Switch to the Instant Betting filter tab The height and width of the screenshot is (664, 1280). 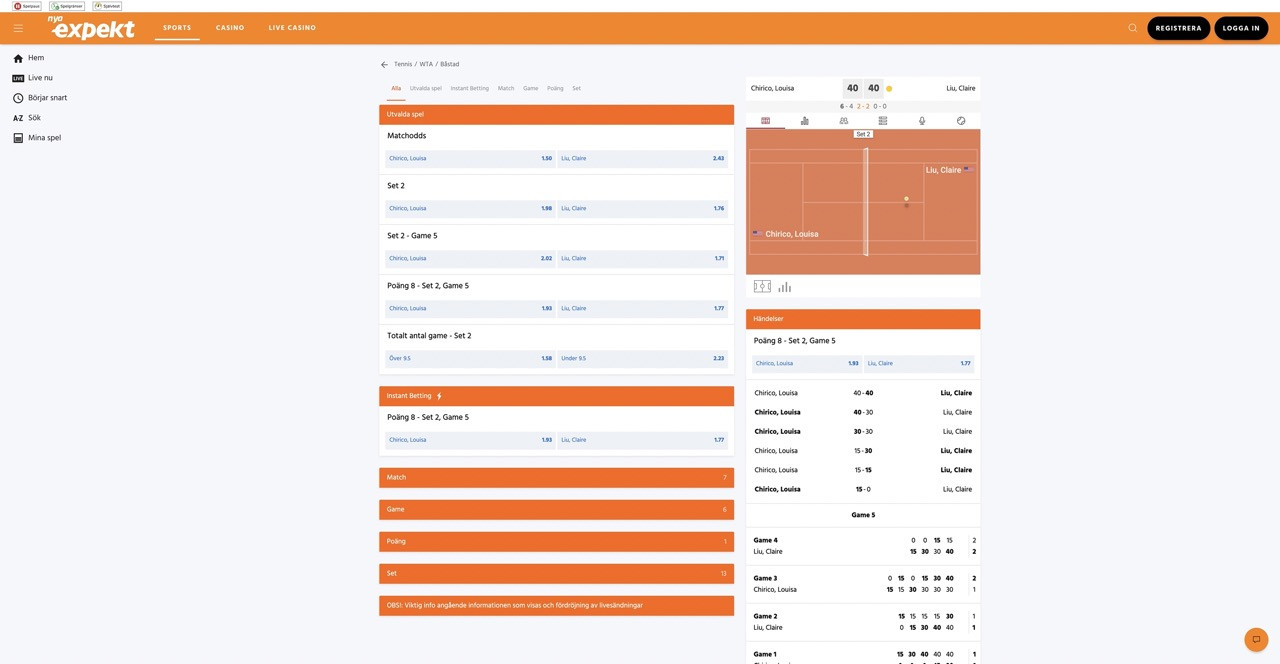pos(469,89)
